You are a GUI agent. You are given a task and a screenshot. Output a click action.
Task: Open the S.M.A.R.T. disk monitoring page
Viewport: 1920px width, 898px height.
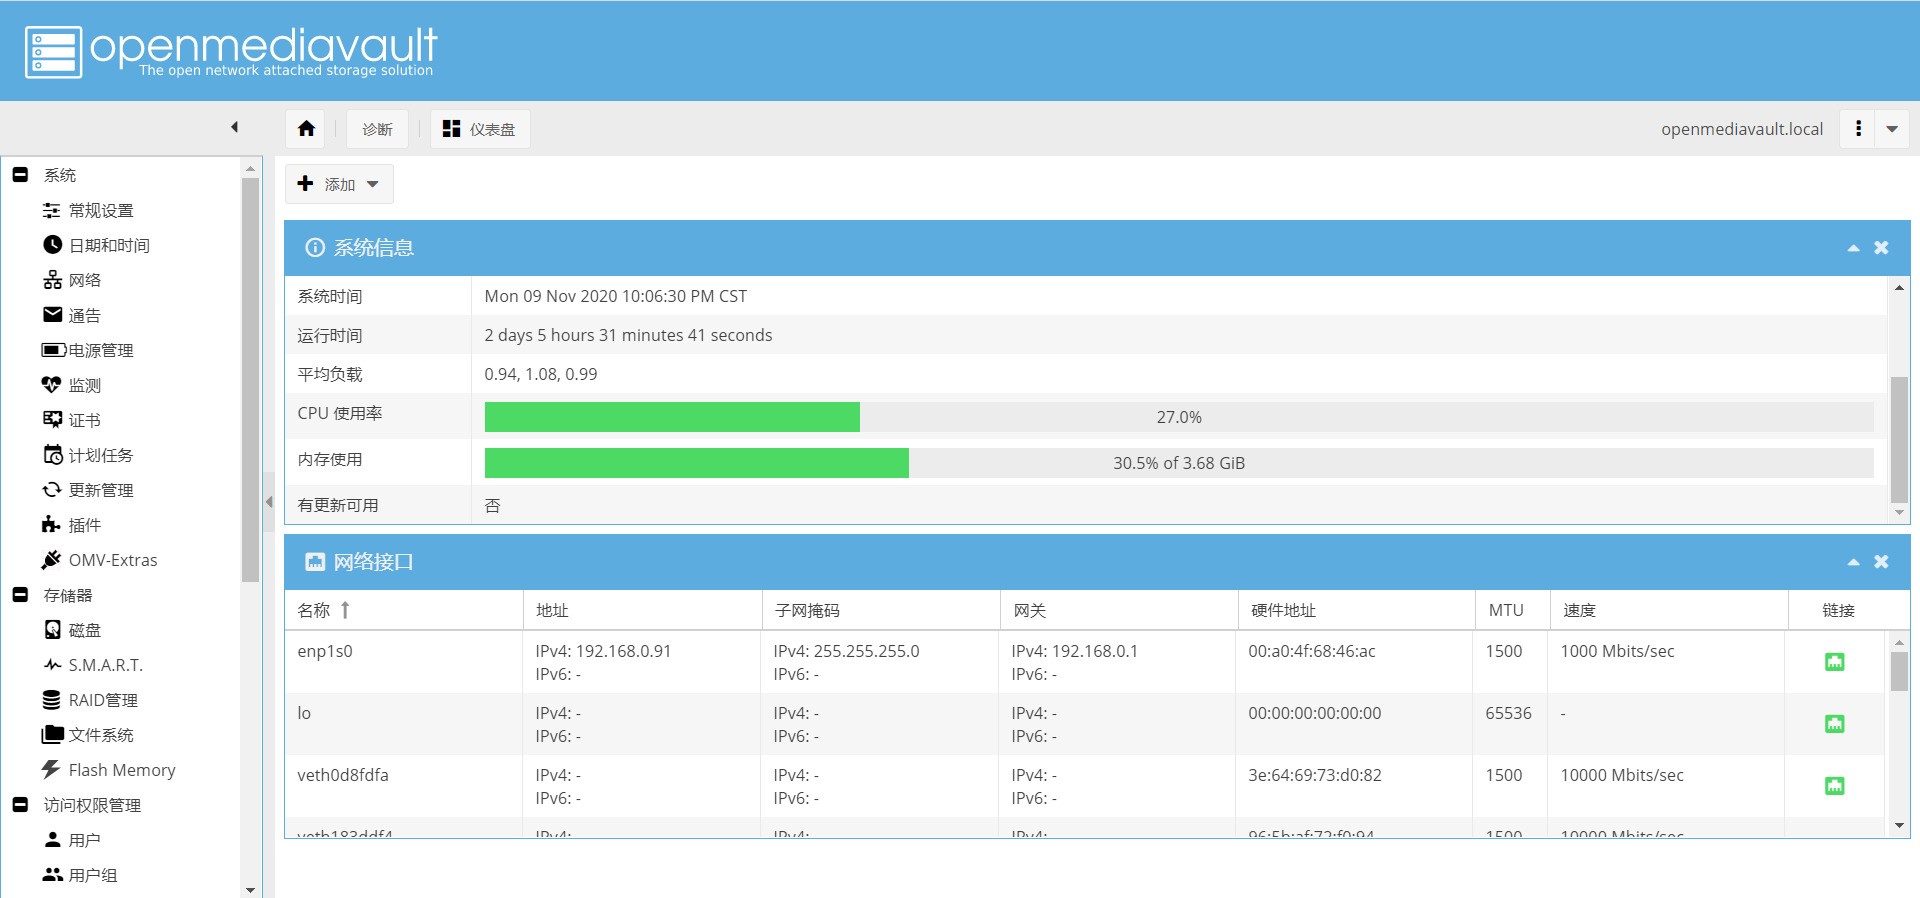[105, 665]
